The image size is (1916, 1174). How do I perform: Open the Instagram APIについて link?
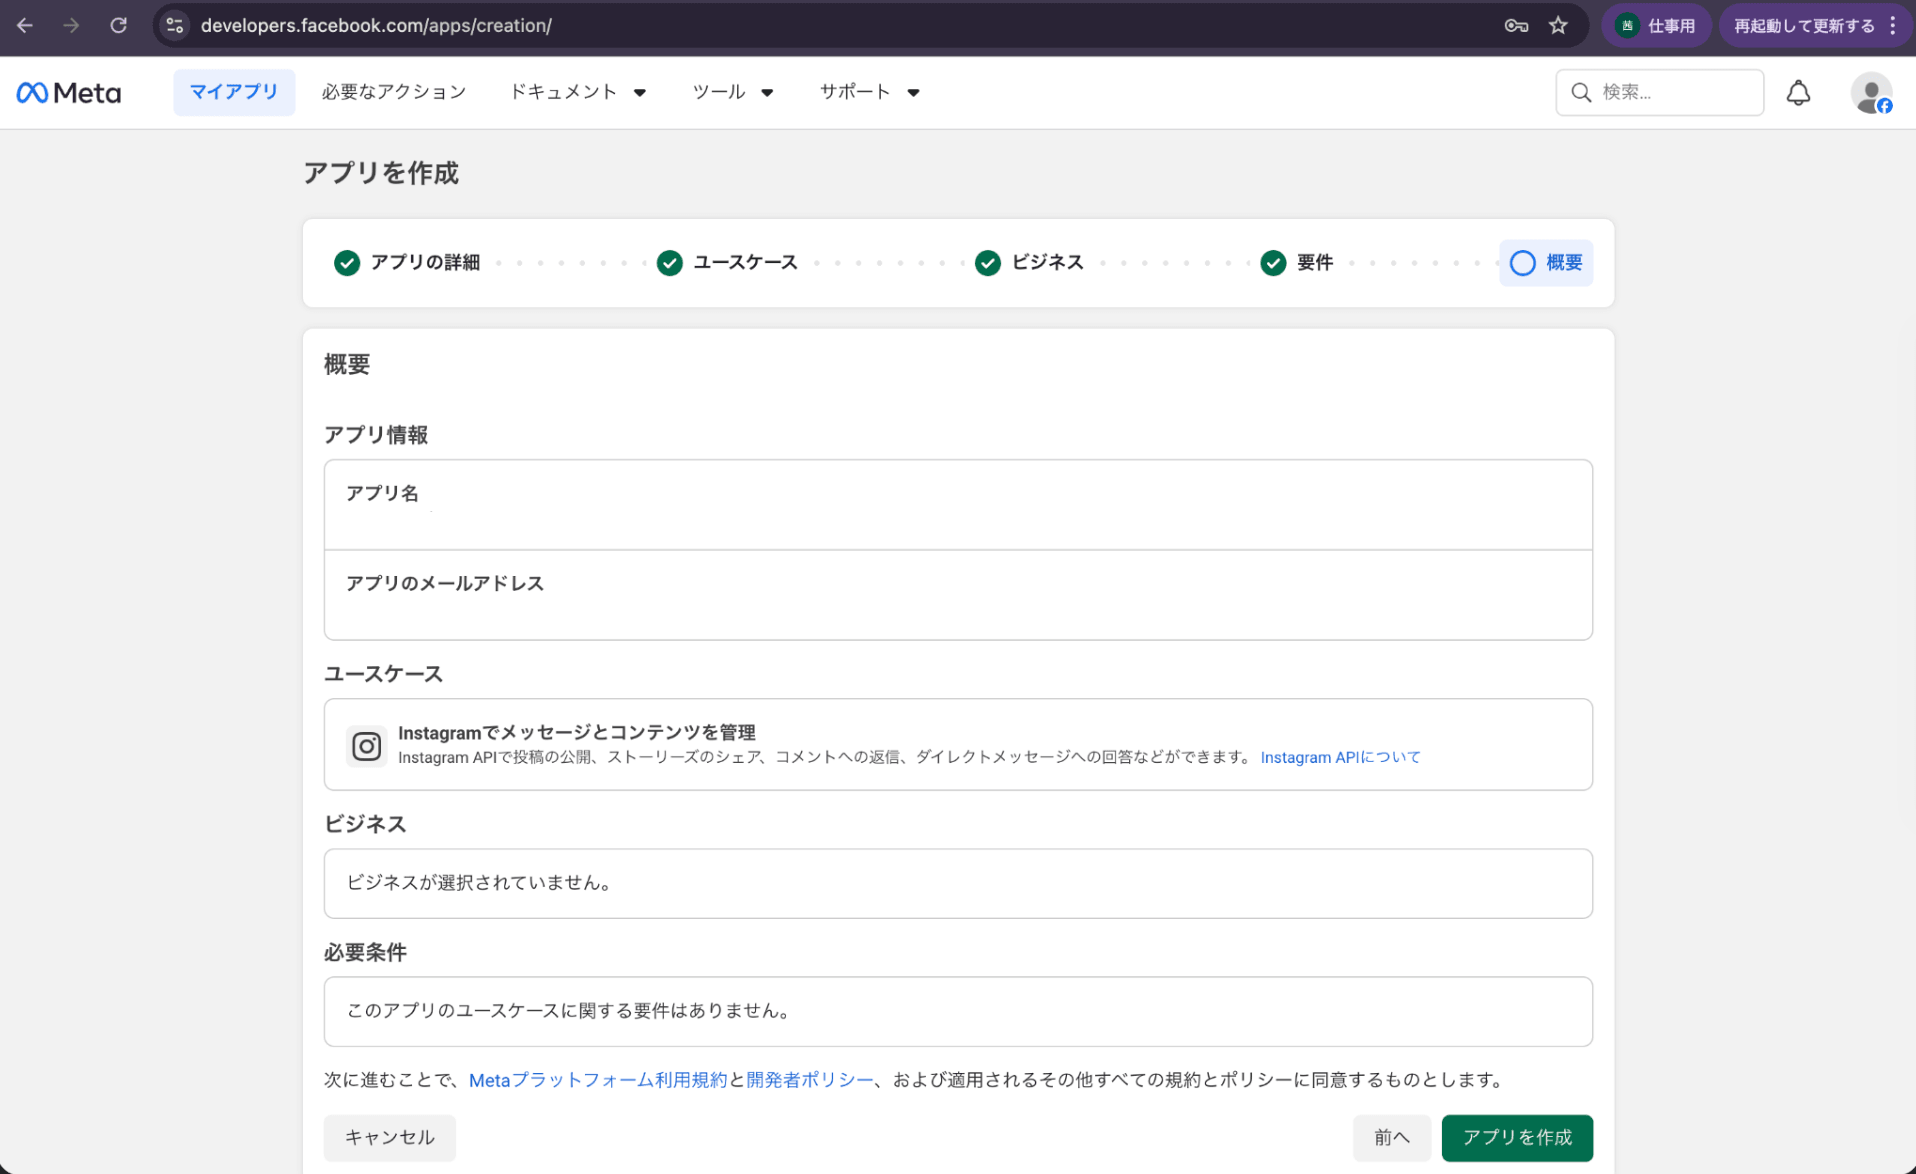click(1340, 757)
